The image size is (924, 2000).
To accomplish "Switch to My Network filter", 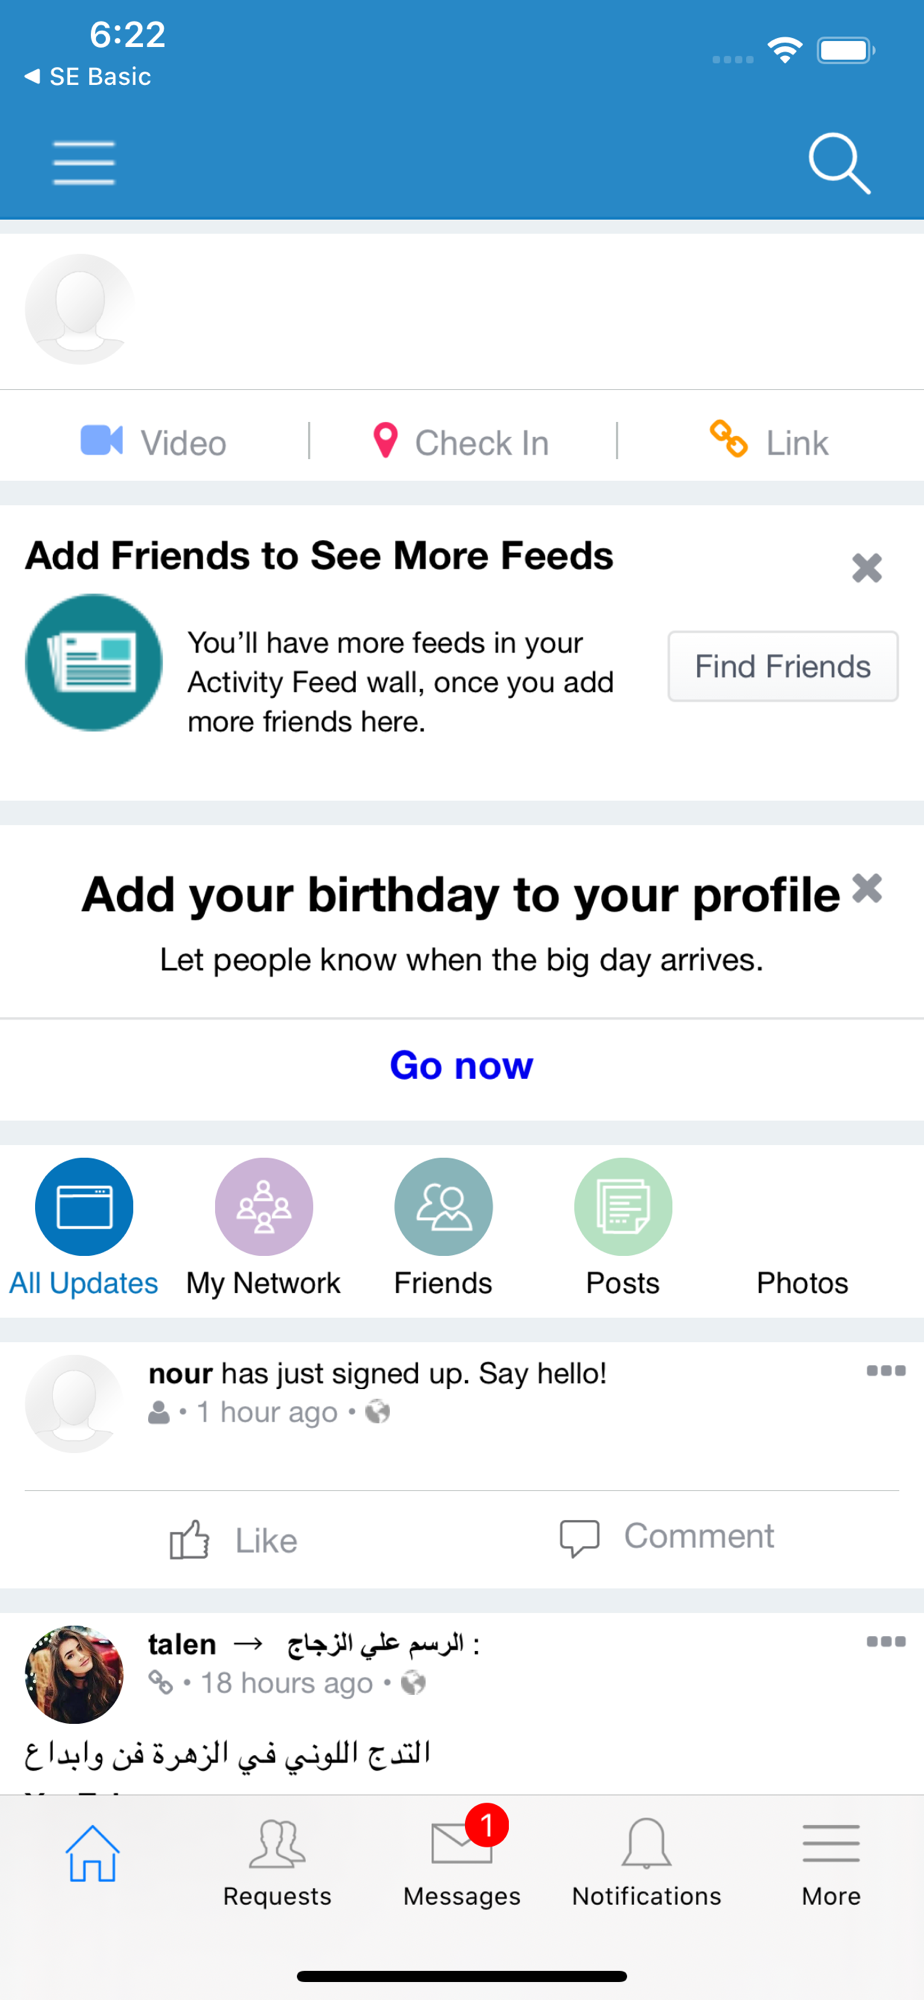I will point(264,1228).
